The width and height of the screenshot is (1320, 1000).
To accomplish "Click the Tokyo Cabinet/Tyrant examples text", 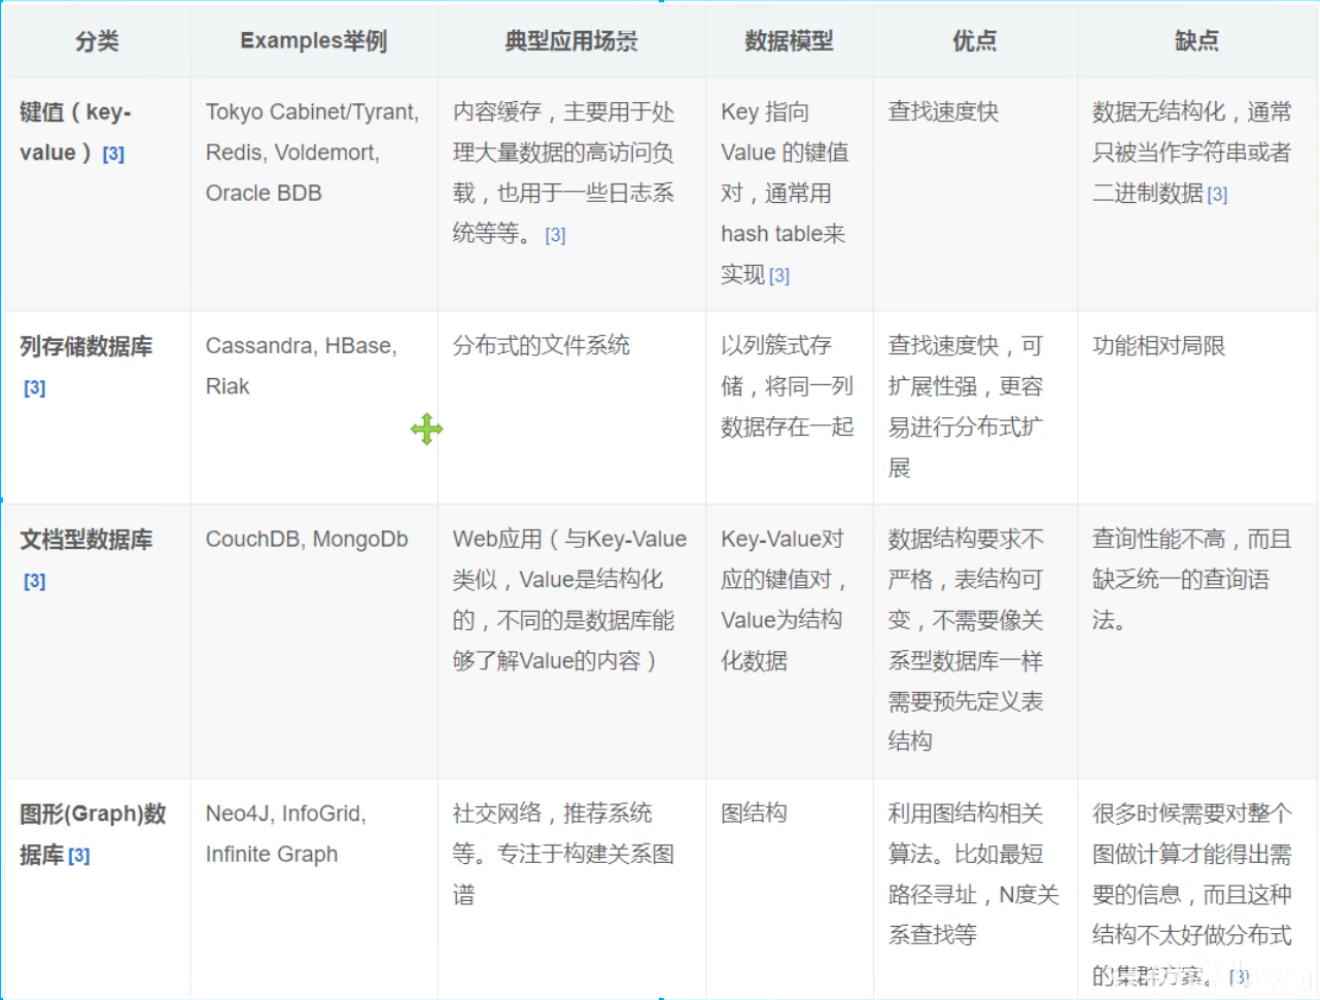I will (312, 153).
